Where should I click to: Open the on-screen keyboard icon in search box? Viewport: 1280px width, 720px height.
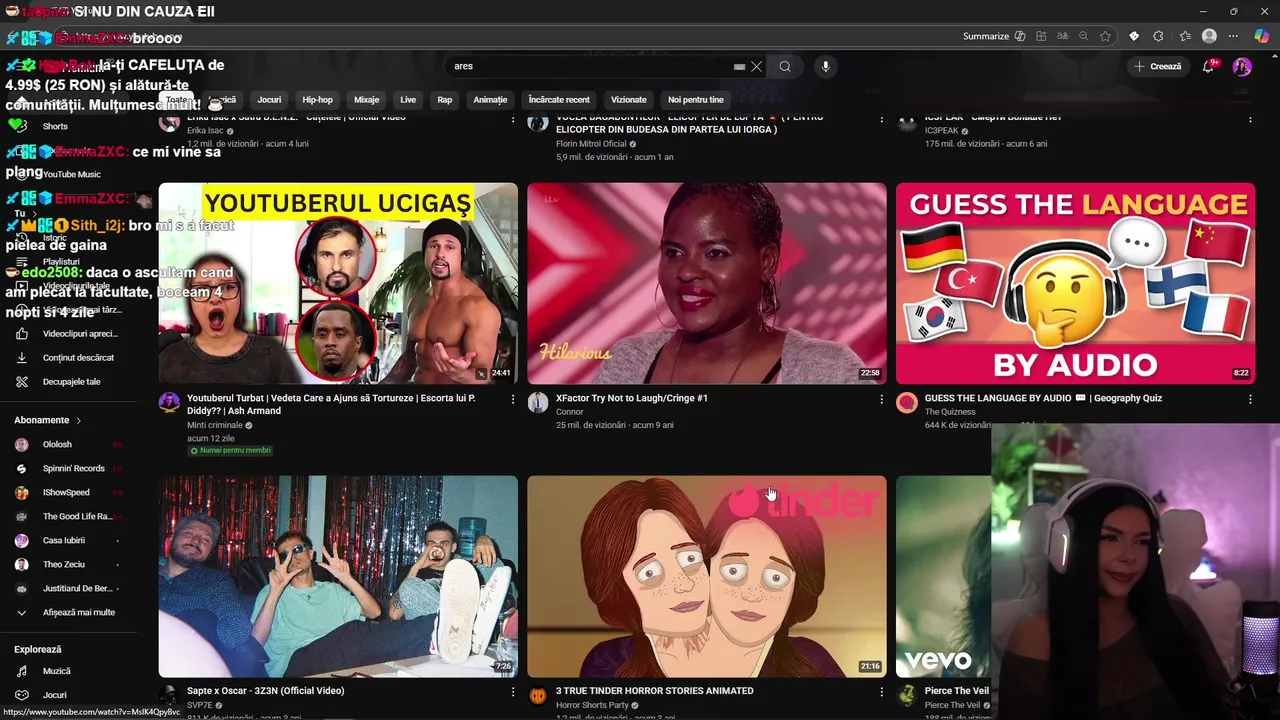(x=739, y=66)
